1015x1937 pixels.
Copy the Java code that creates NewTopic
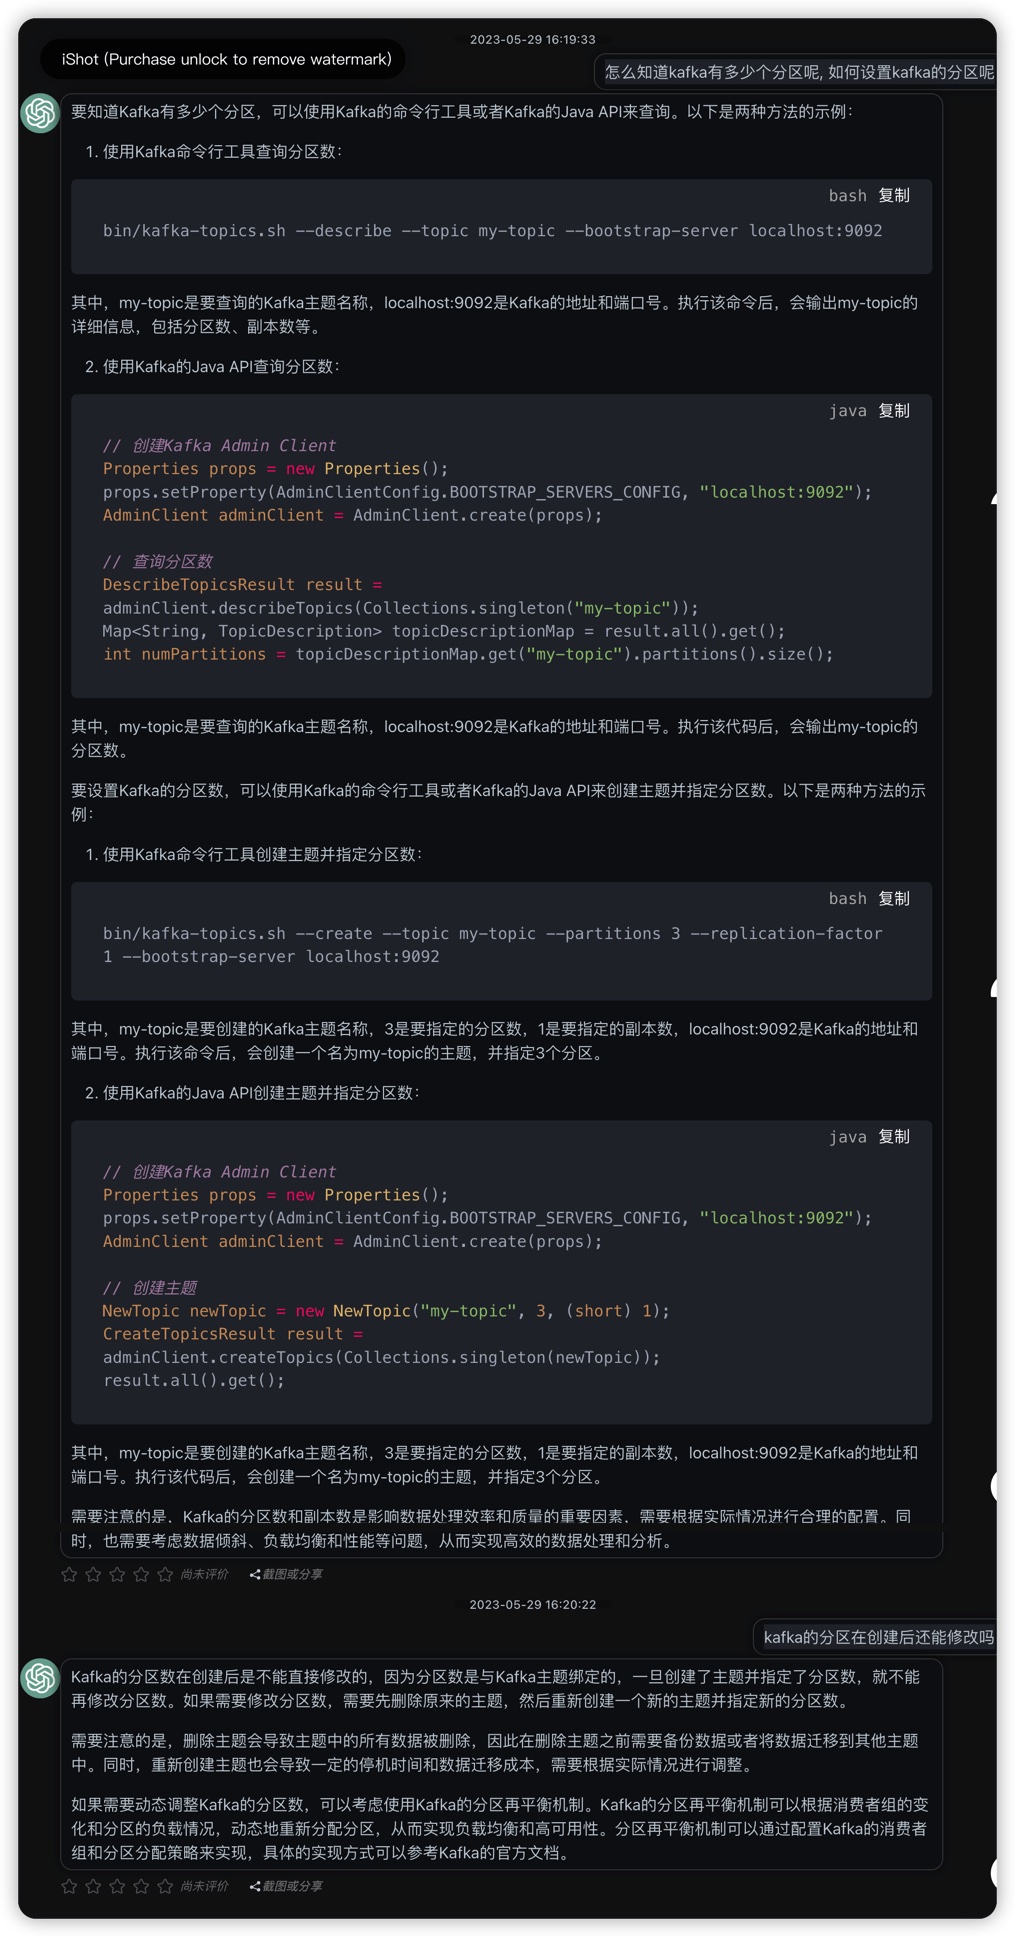coord(893,1137)
